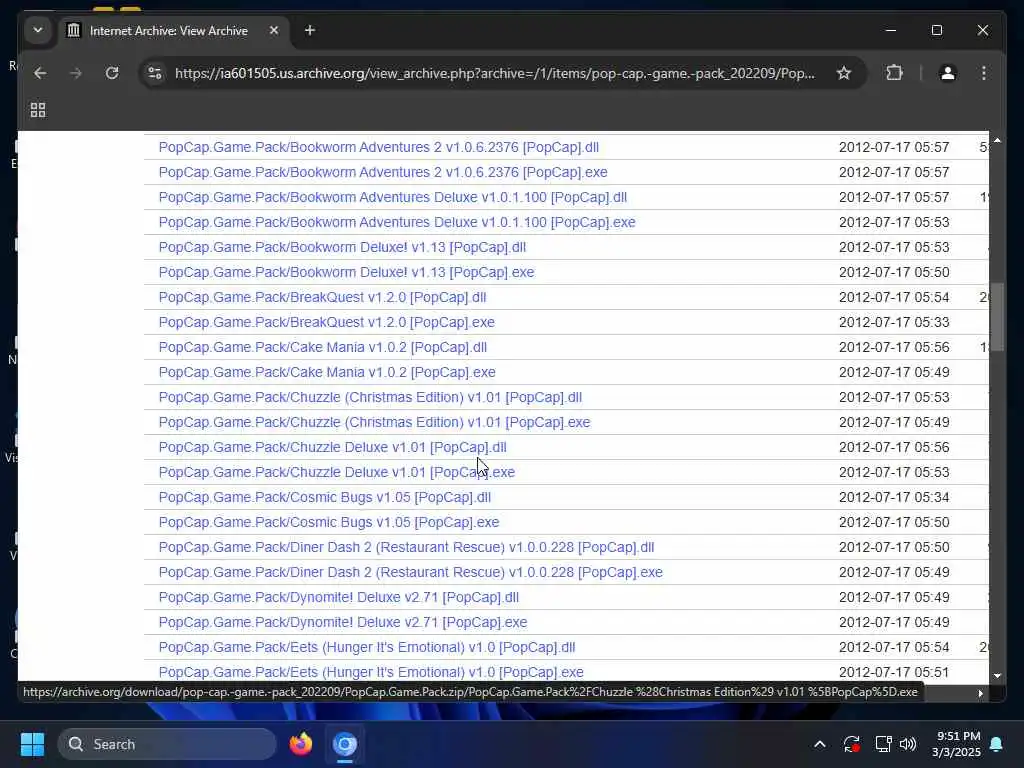Select the 05:51 date in Eets .exe row
The width and height of the screenshot is (1024, 768).
point(894,673)
